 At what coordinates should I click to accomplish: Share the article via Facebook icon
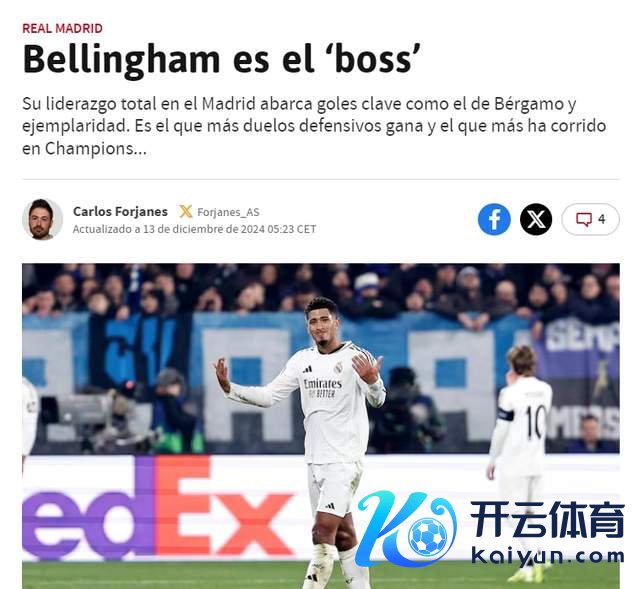[494, 219]
